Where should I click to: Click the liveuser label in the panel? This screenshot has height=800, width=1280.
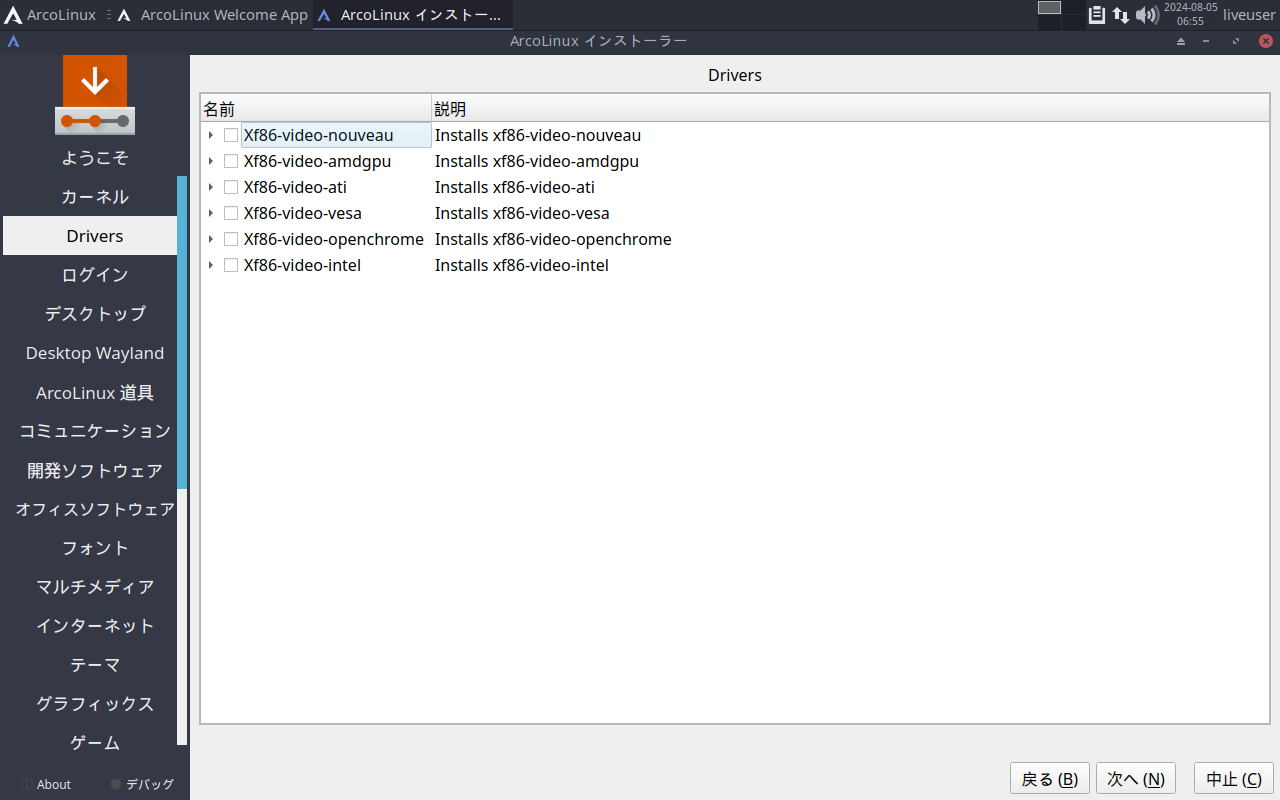click(1249, 15)
